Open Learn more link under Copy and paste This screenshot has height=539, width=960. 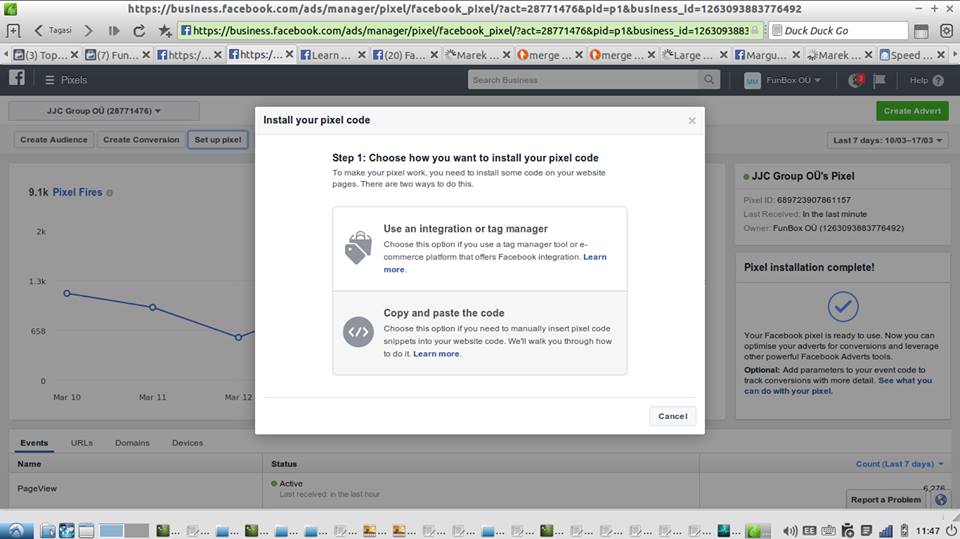(436, 353)
